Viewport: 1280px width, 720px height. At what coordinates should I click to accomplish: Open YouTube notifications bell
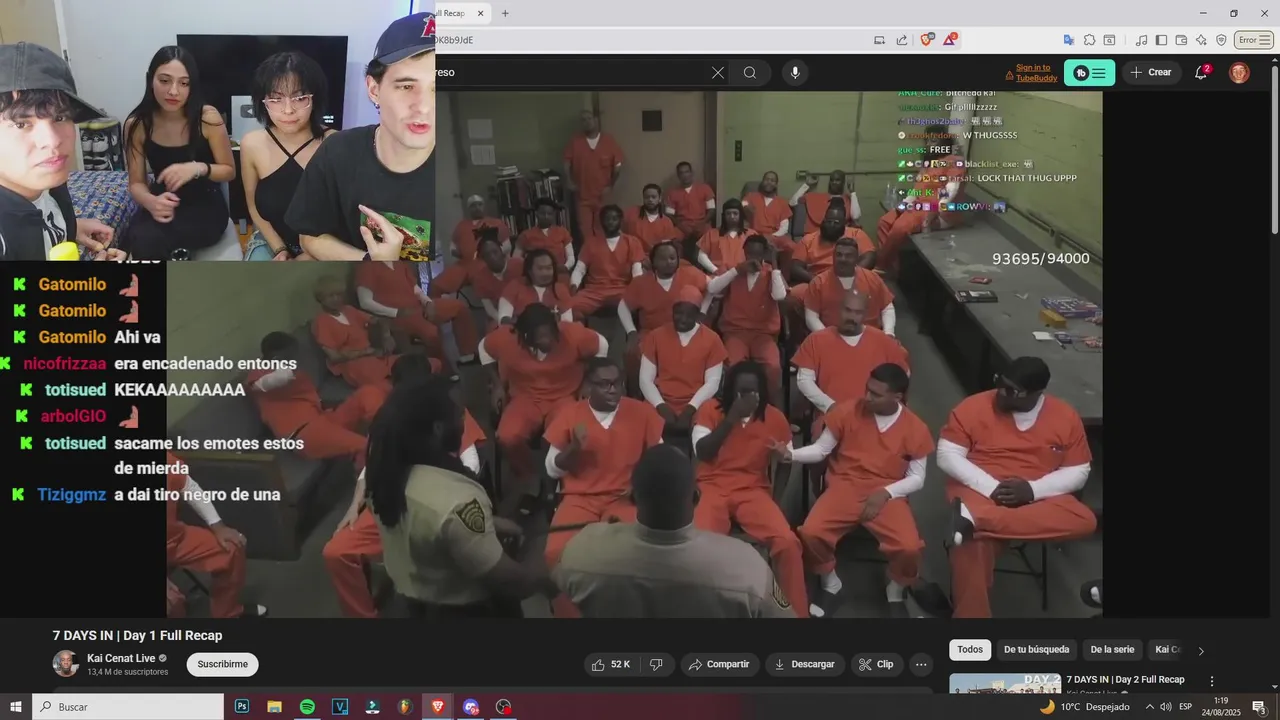(1201, 72)
